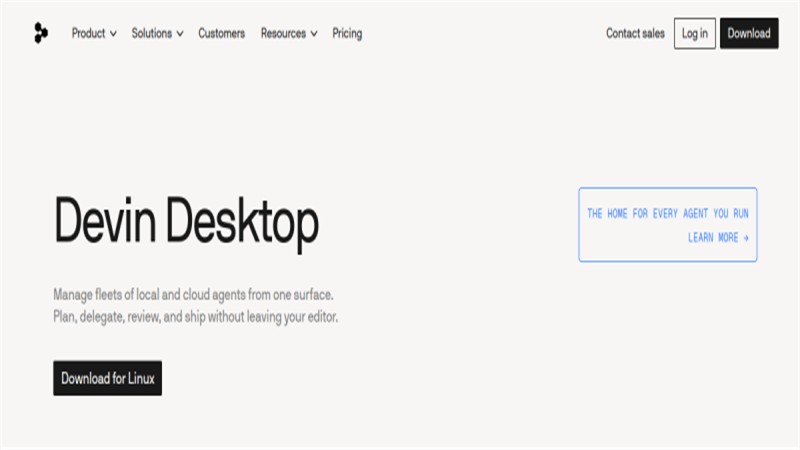The height and width of the screenshot is (450, 800).
Task: Open the Solutions chevron dropdown
Action: [x=180, y=34]
